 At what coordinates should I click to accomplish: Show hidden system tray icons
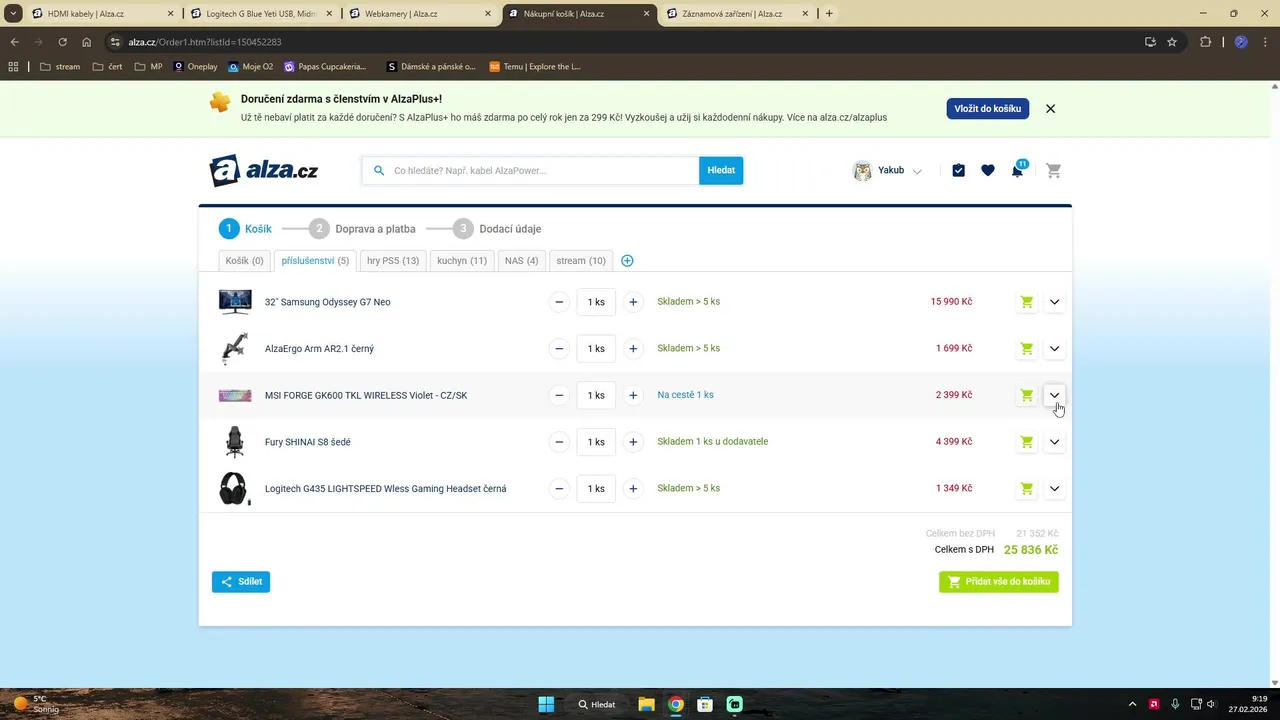click(x=1132, y=704)
